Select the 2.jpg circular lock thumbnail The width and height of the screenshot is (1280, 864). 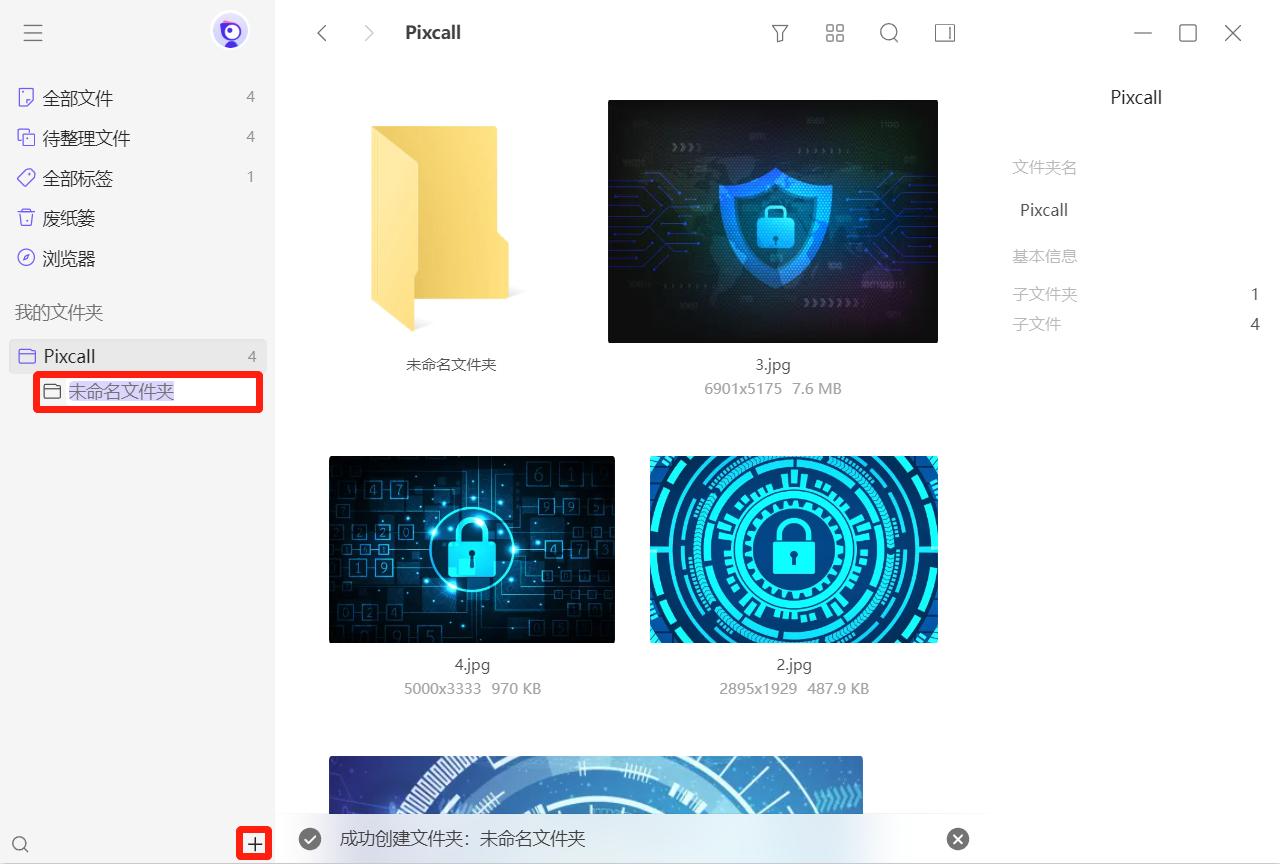[794, 549]
